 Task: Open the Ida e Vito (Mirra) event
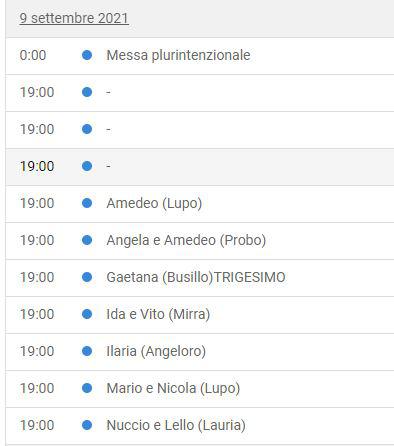click(x=158, y=314)
